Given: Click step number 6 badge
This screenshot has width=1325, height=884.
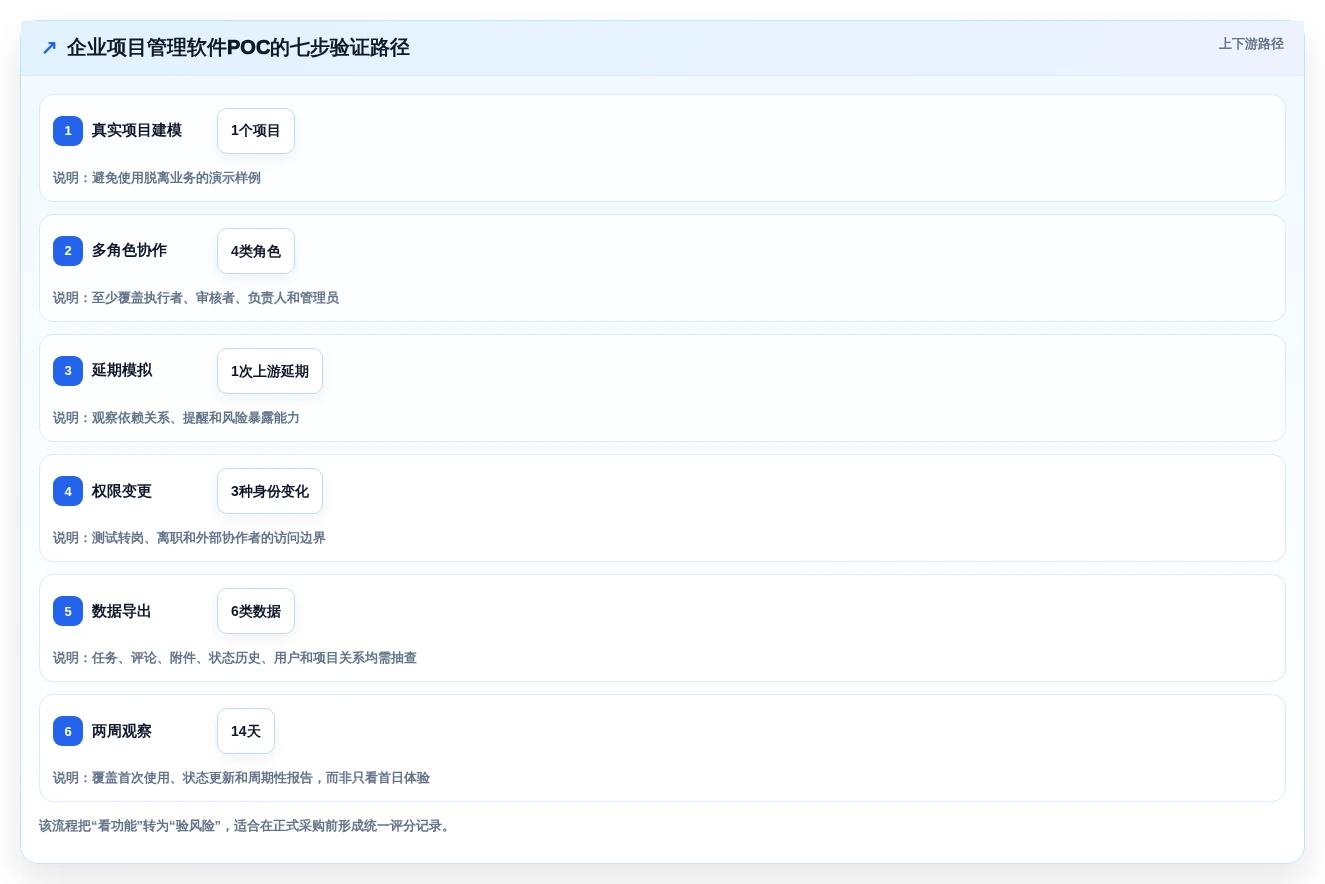Looking at the screenshot, I should [x=68, y=731].
